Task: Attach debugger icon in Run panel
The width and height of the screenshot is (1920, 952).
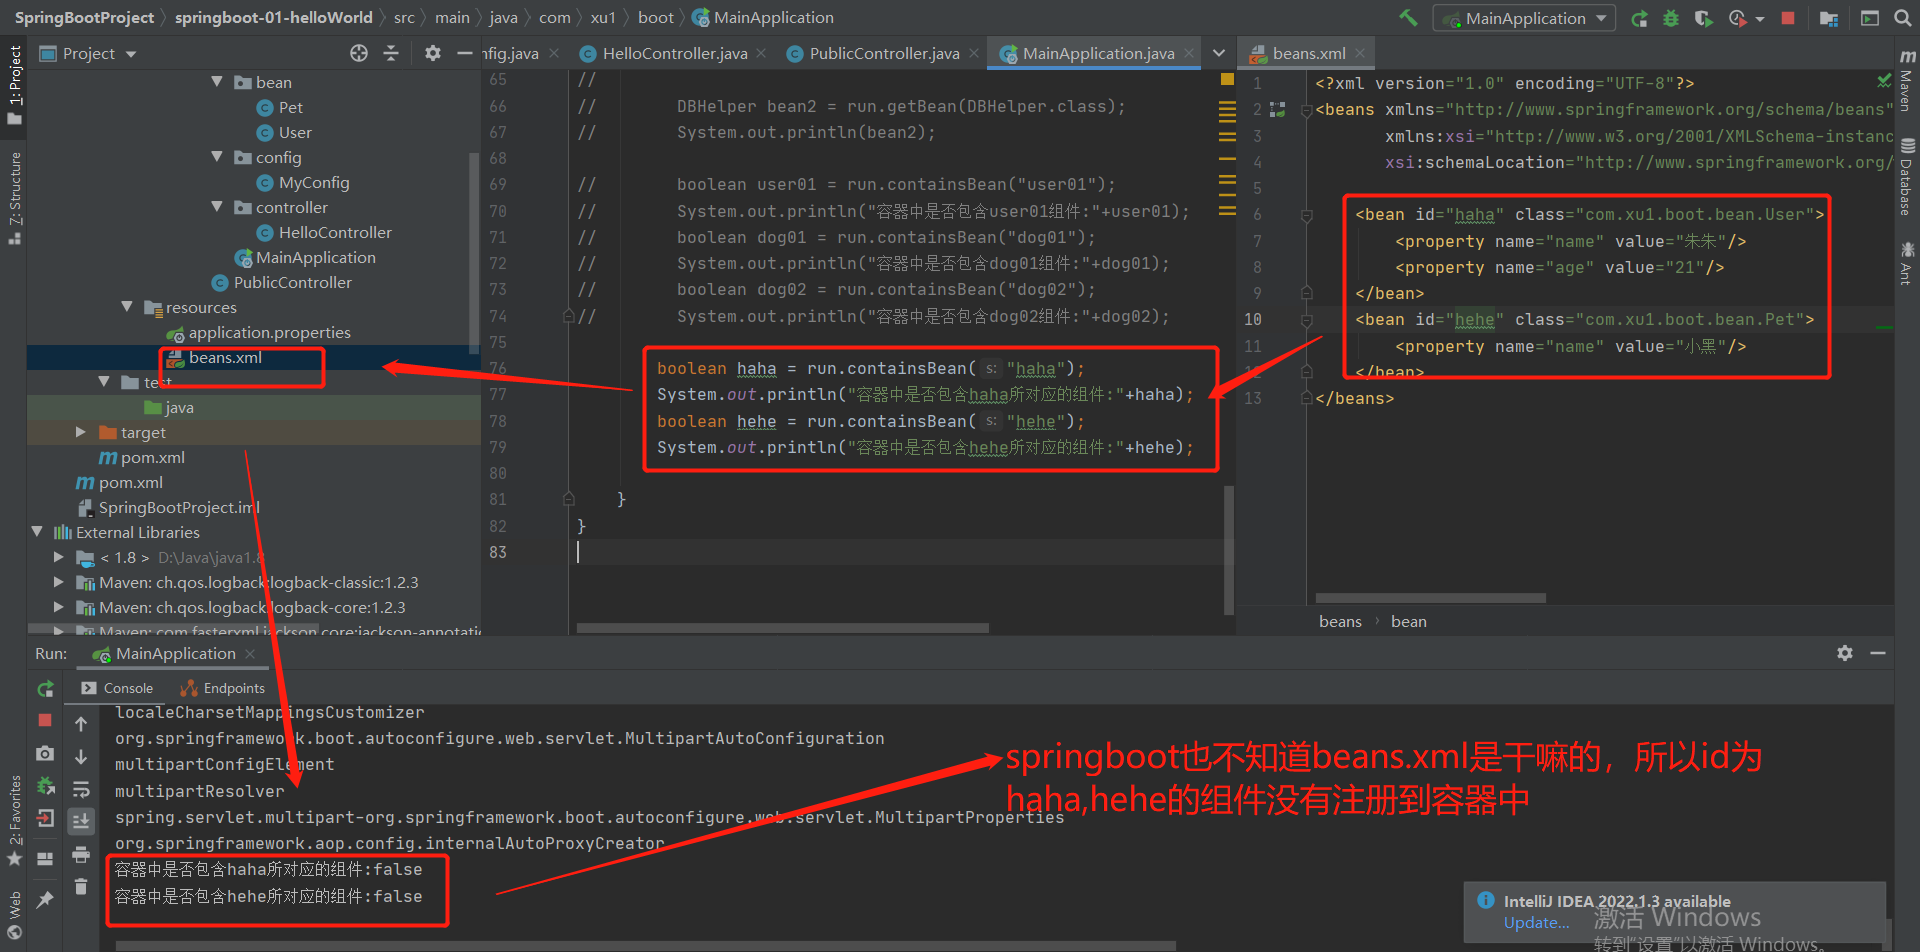Action: click(45, 786)
